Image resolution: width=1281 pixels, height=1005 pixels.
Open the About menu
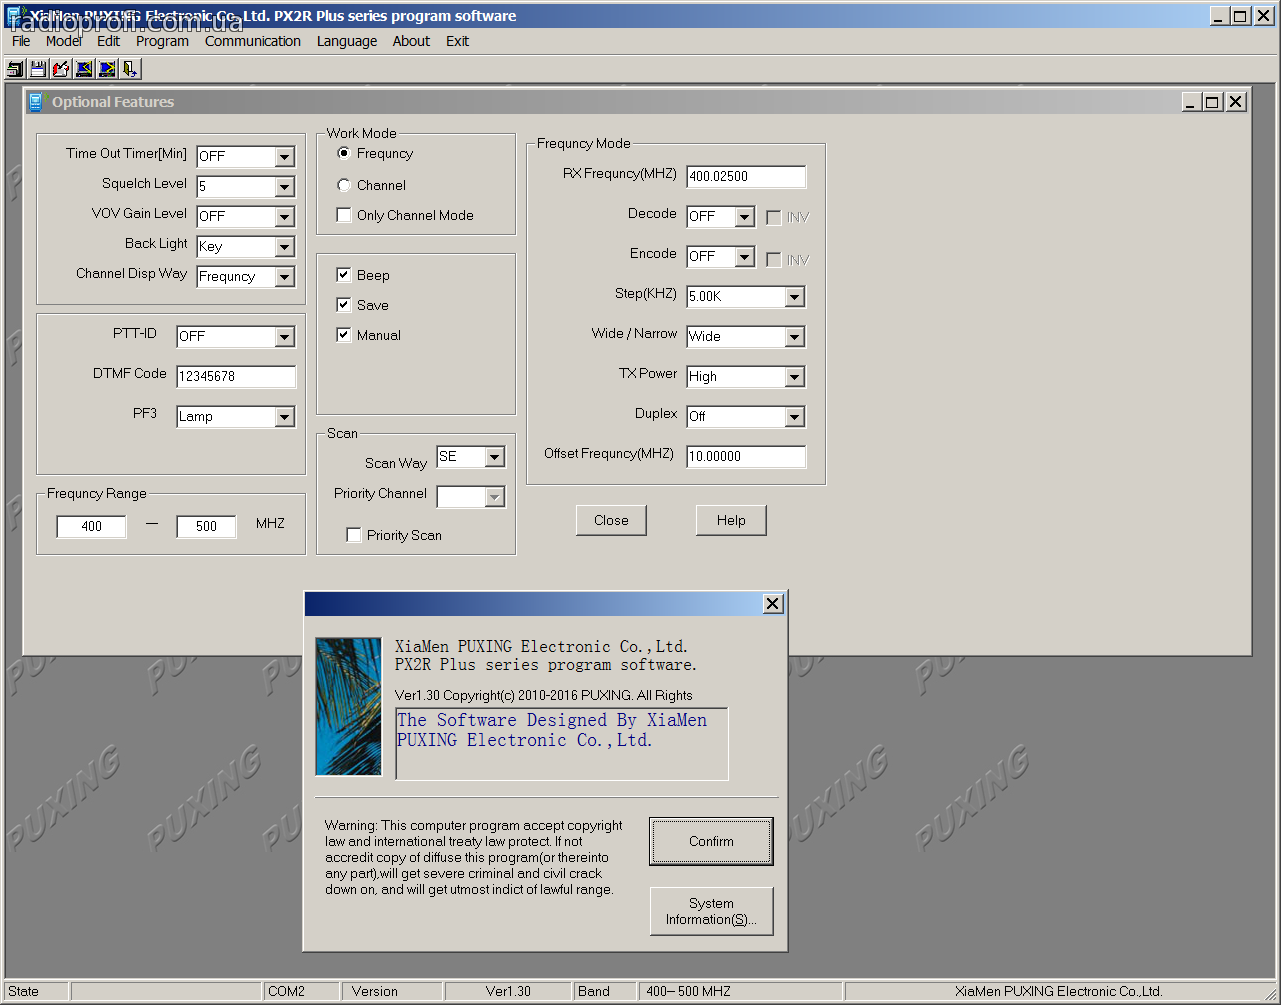click(x=411, y=41)
